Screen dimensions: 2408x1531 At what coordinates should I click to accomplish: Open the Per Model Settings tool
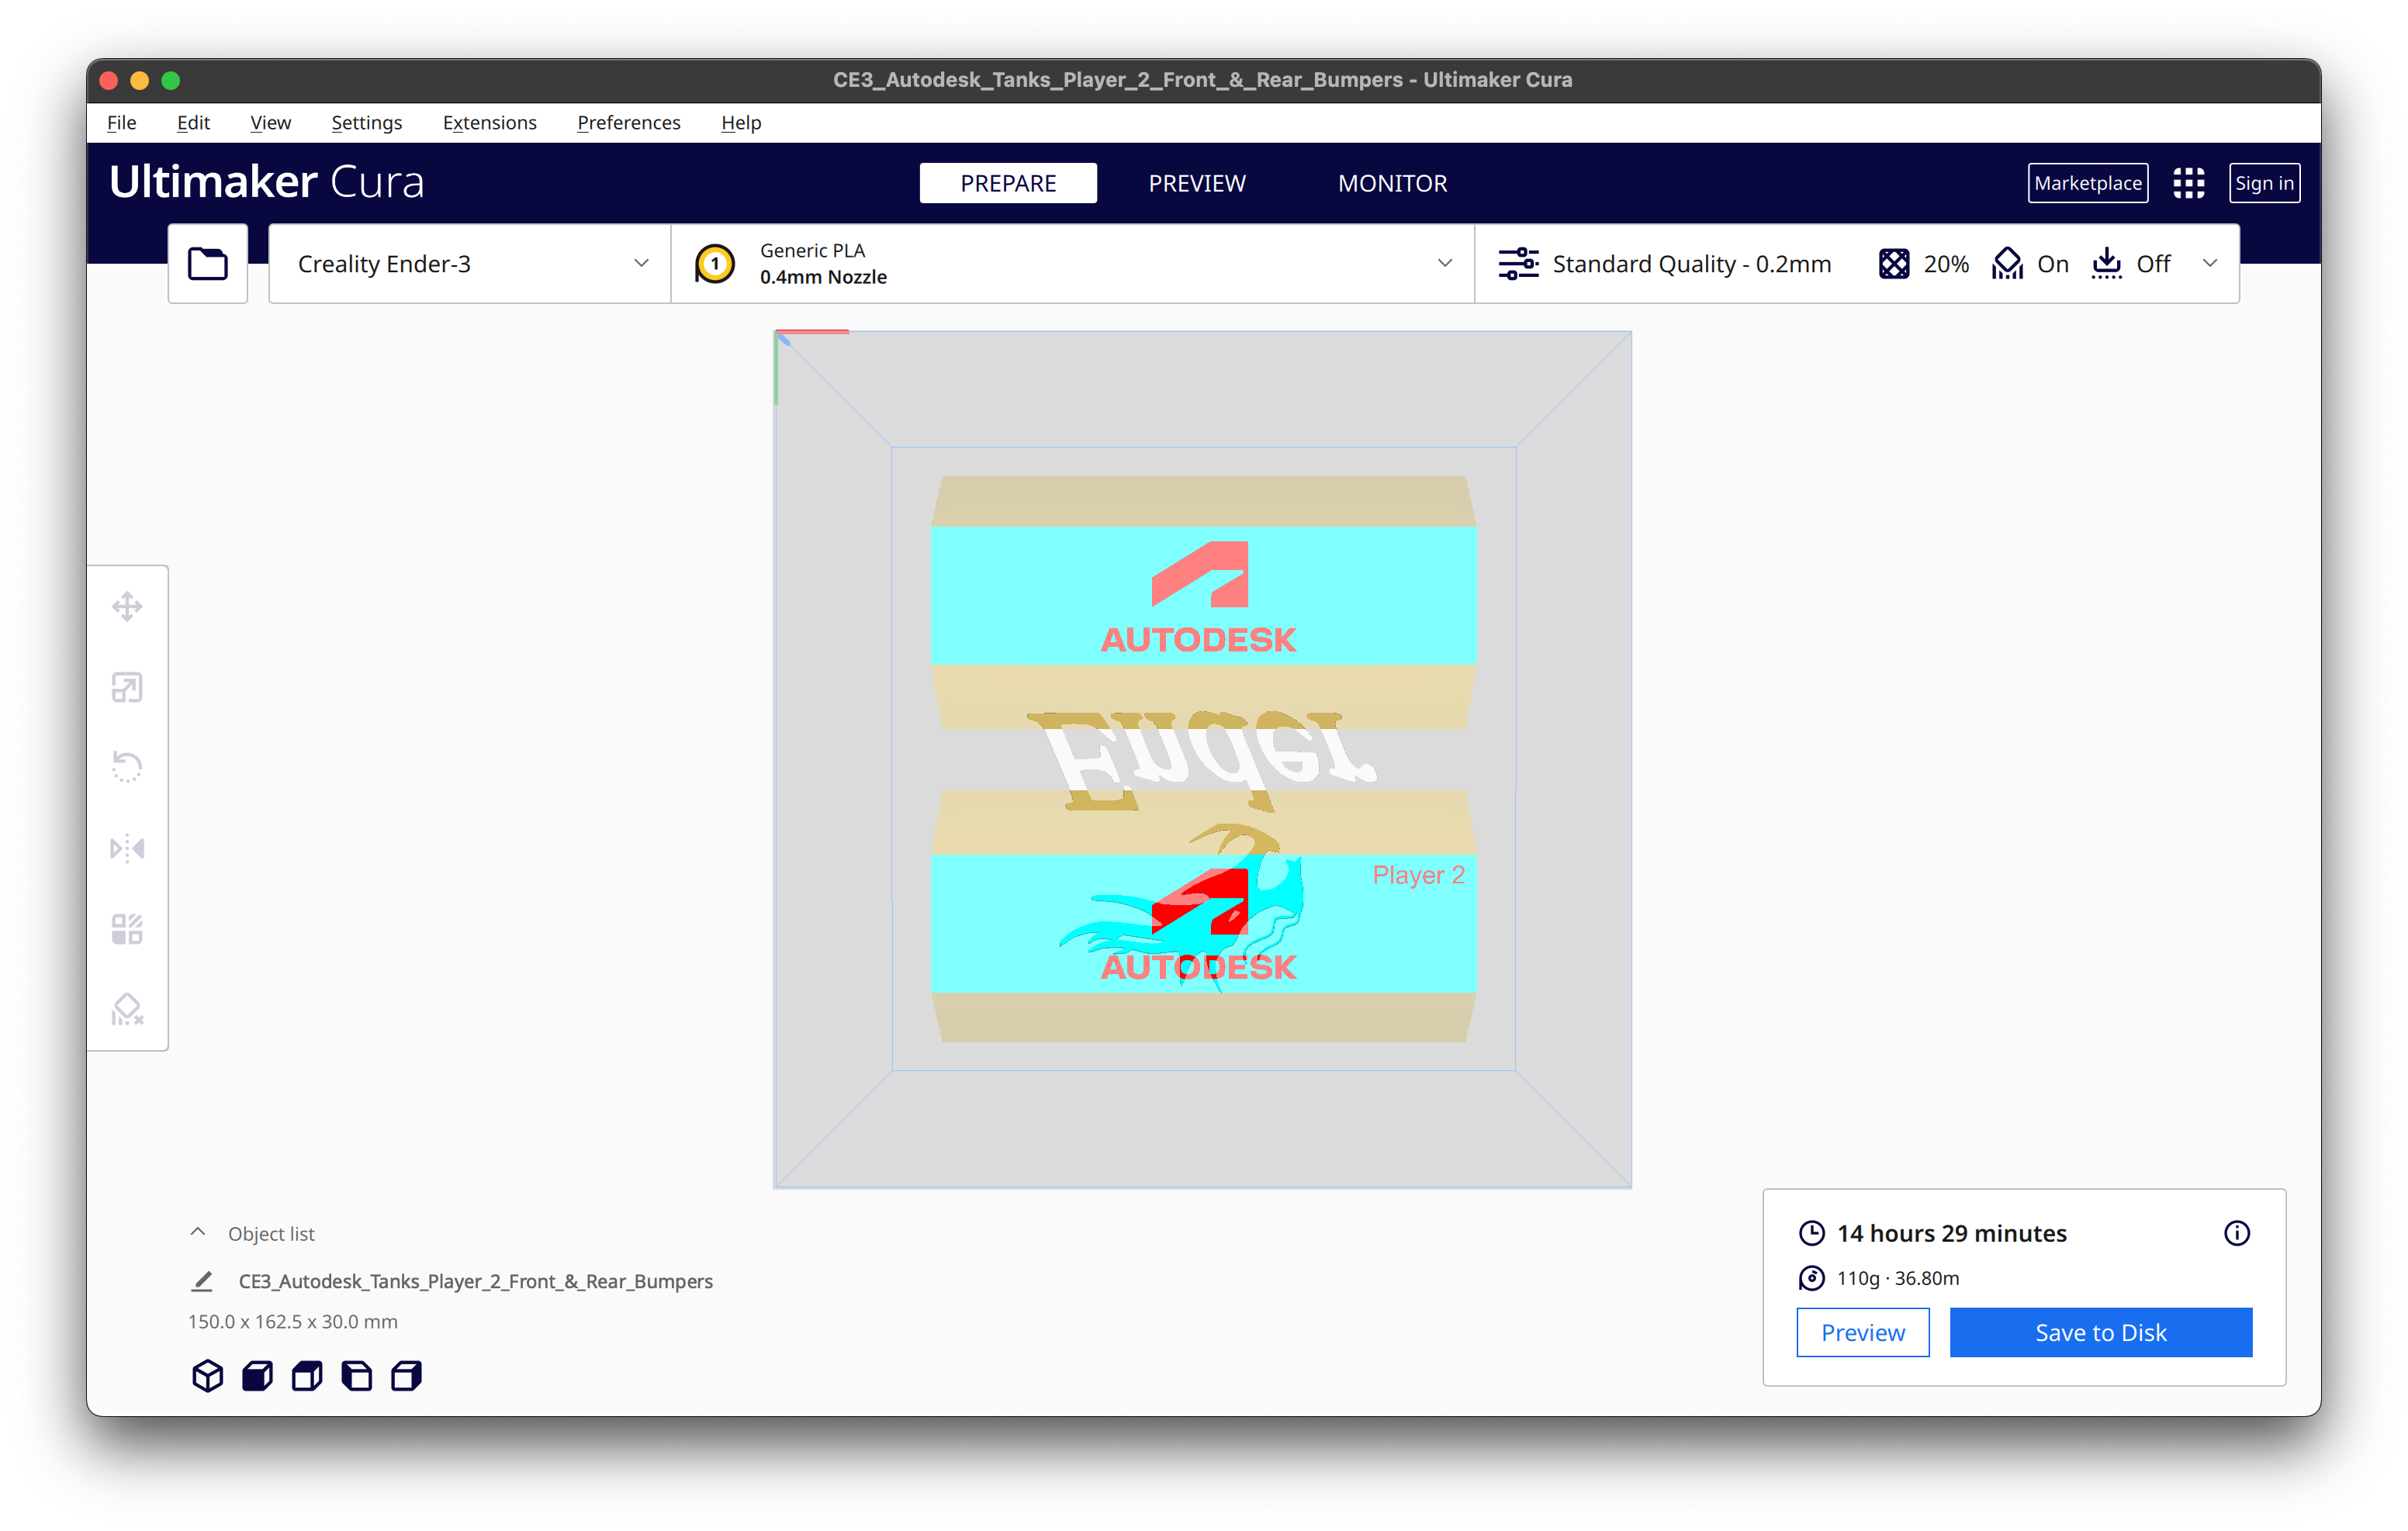pyautogui.click(x=127, y=929)
